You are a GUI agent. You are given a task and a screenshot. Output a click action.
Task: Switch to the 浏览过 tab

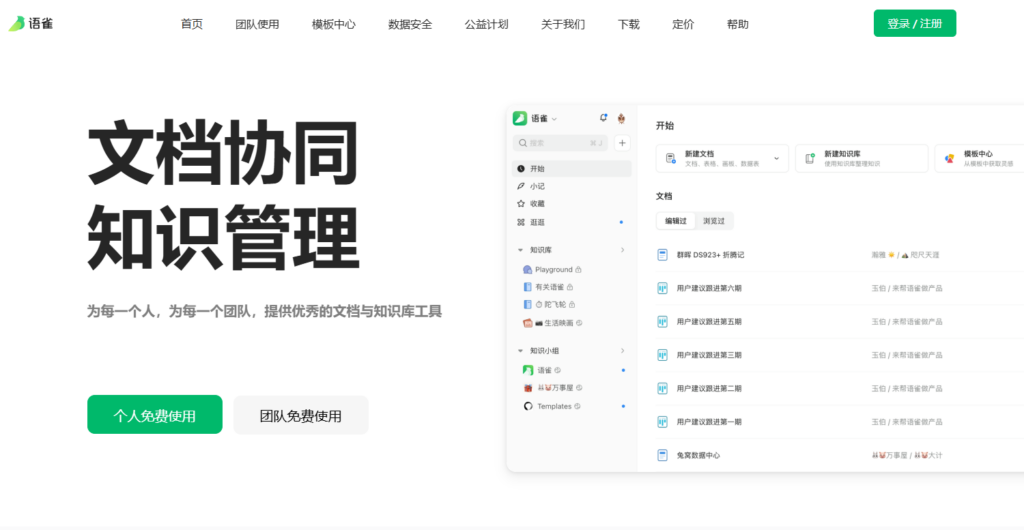click(714, 221)
